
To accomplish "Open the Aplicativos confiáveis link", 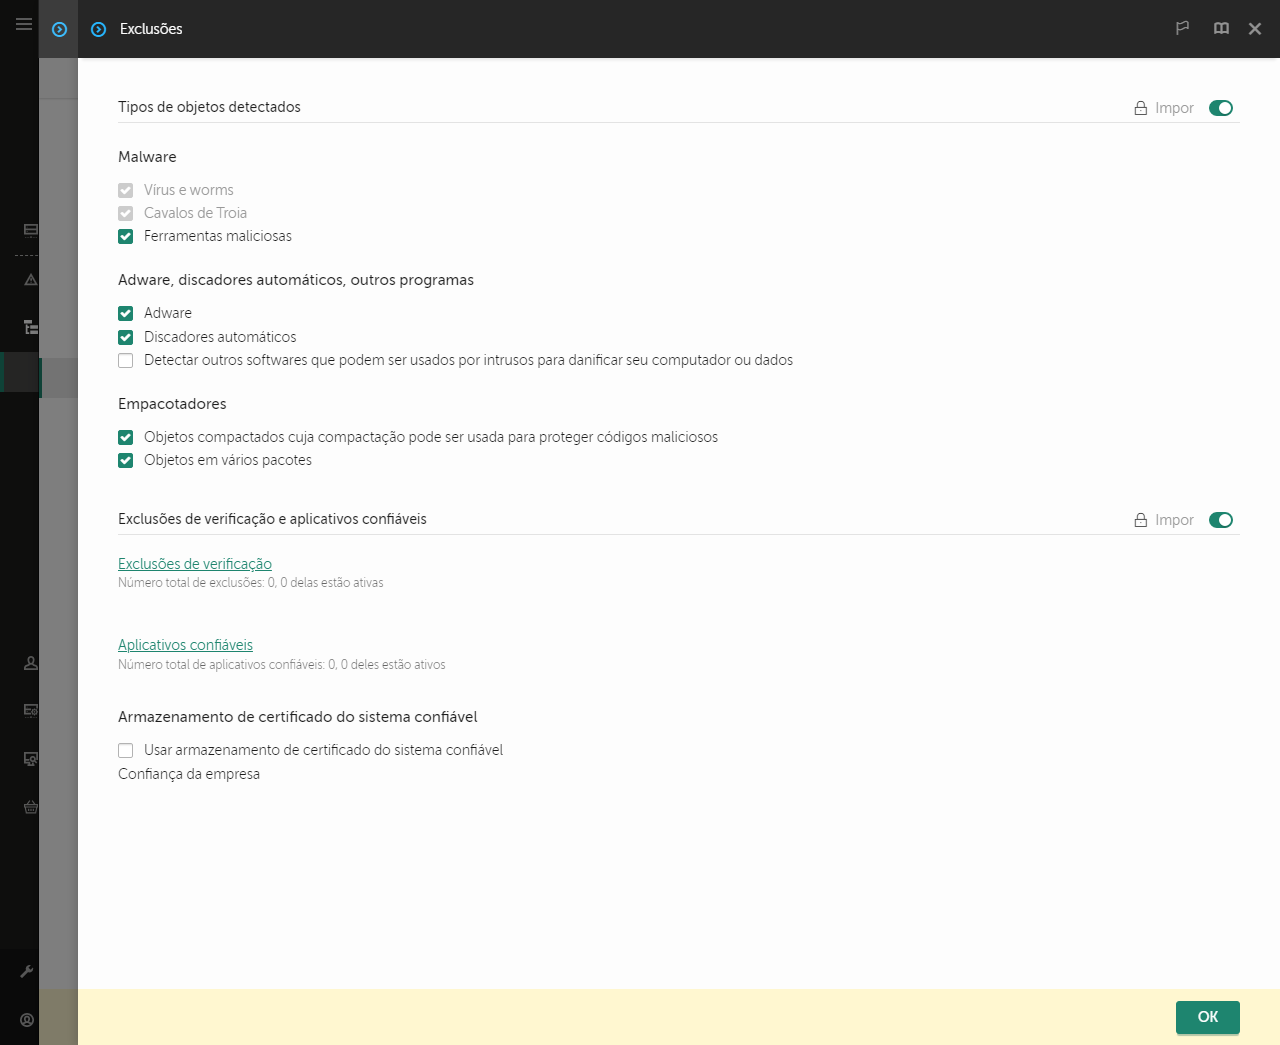I will pos(185,644).
